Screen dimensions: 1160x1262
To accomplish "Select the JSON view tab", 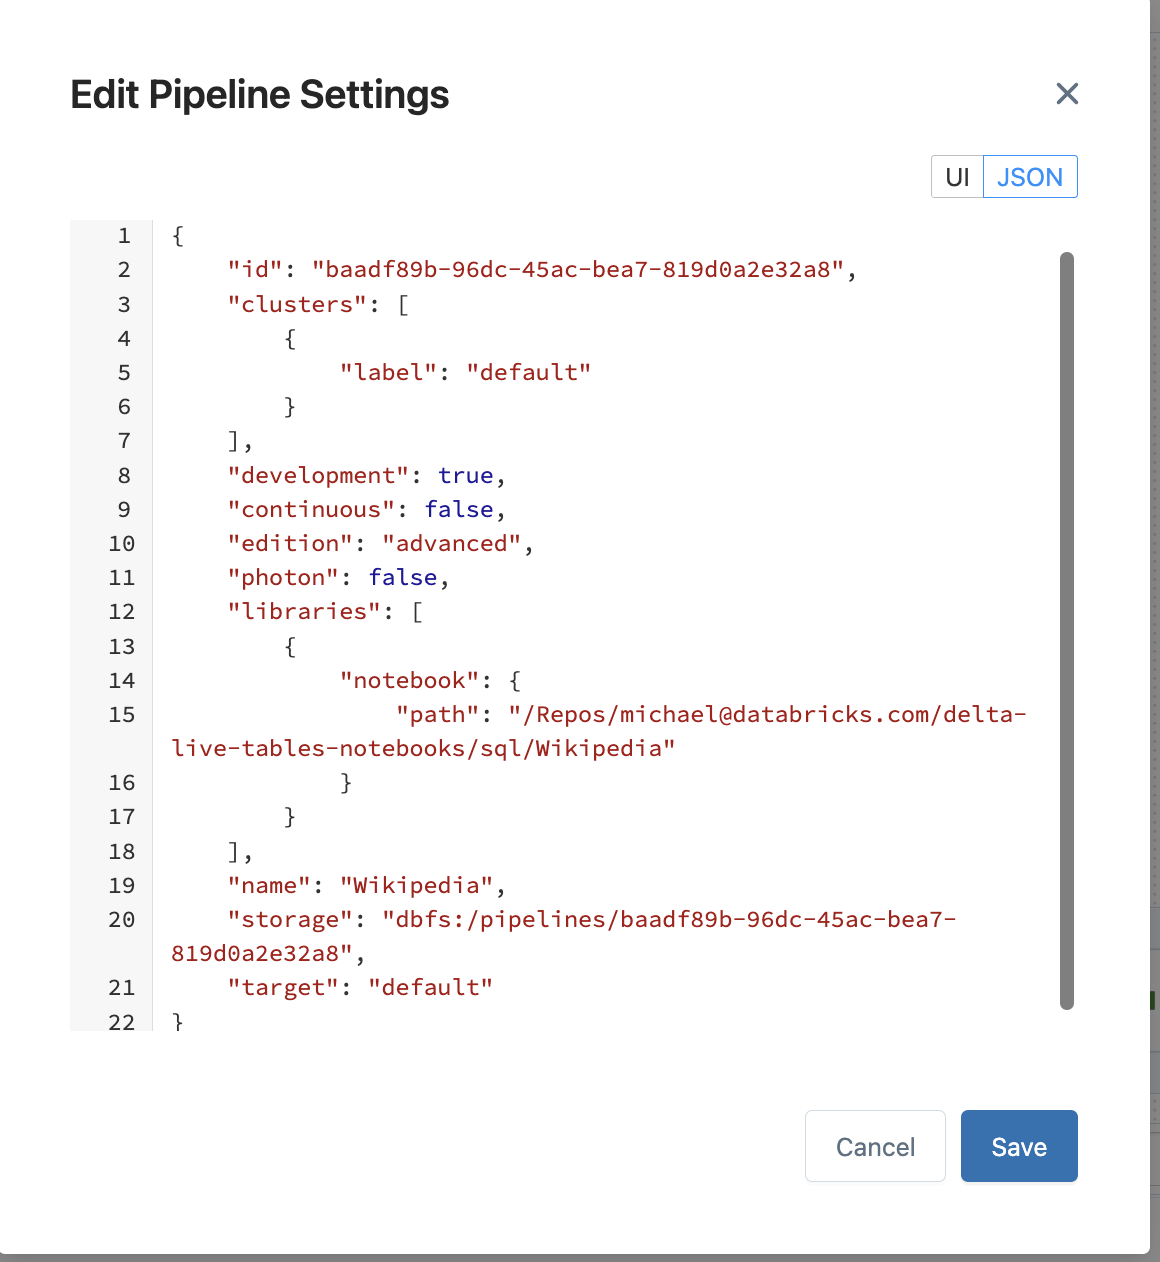I will click(x=1029, y=177).
